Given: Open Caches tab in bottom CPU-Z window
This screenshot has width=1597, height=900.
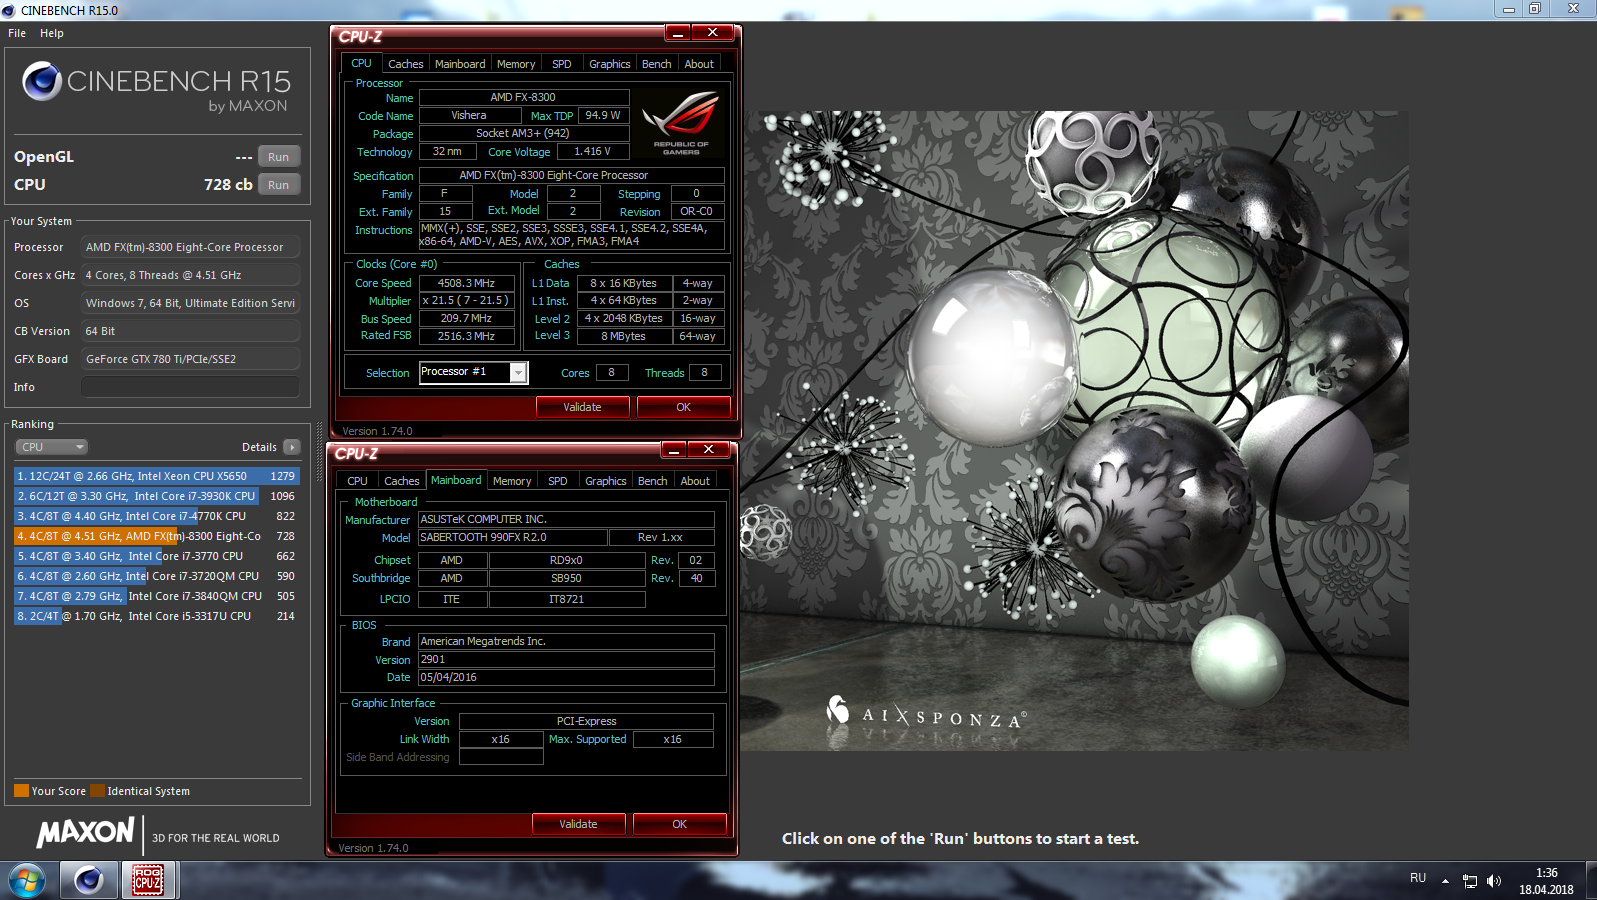Looking at the screenshot, I should [402, 481].
